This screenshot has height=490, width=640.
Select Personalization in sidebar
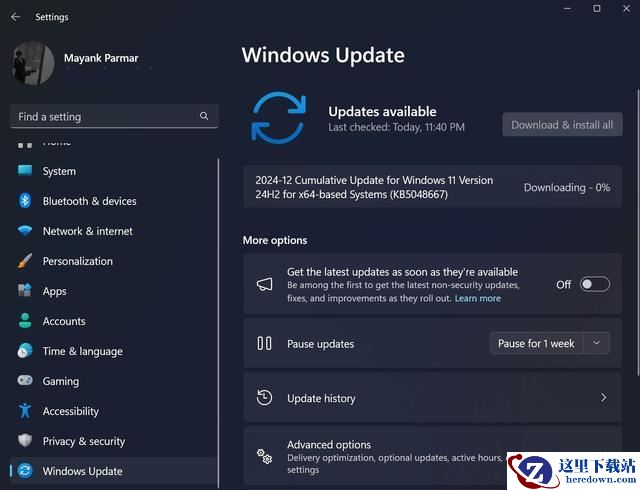click(x=113, y=261)
